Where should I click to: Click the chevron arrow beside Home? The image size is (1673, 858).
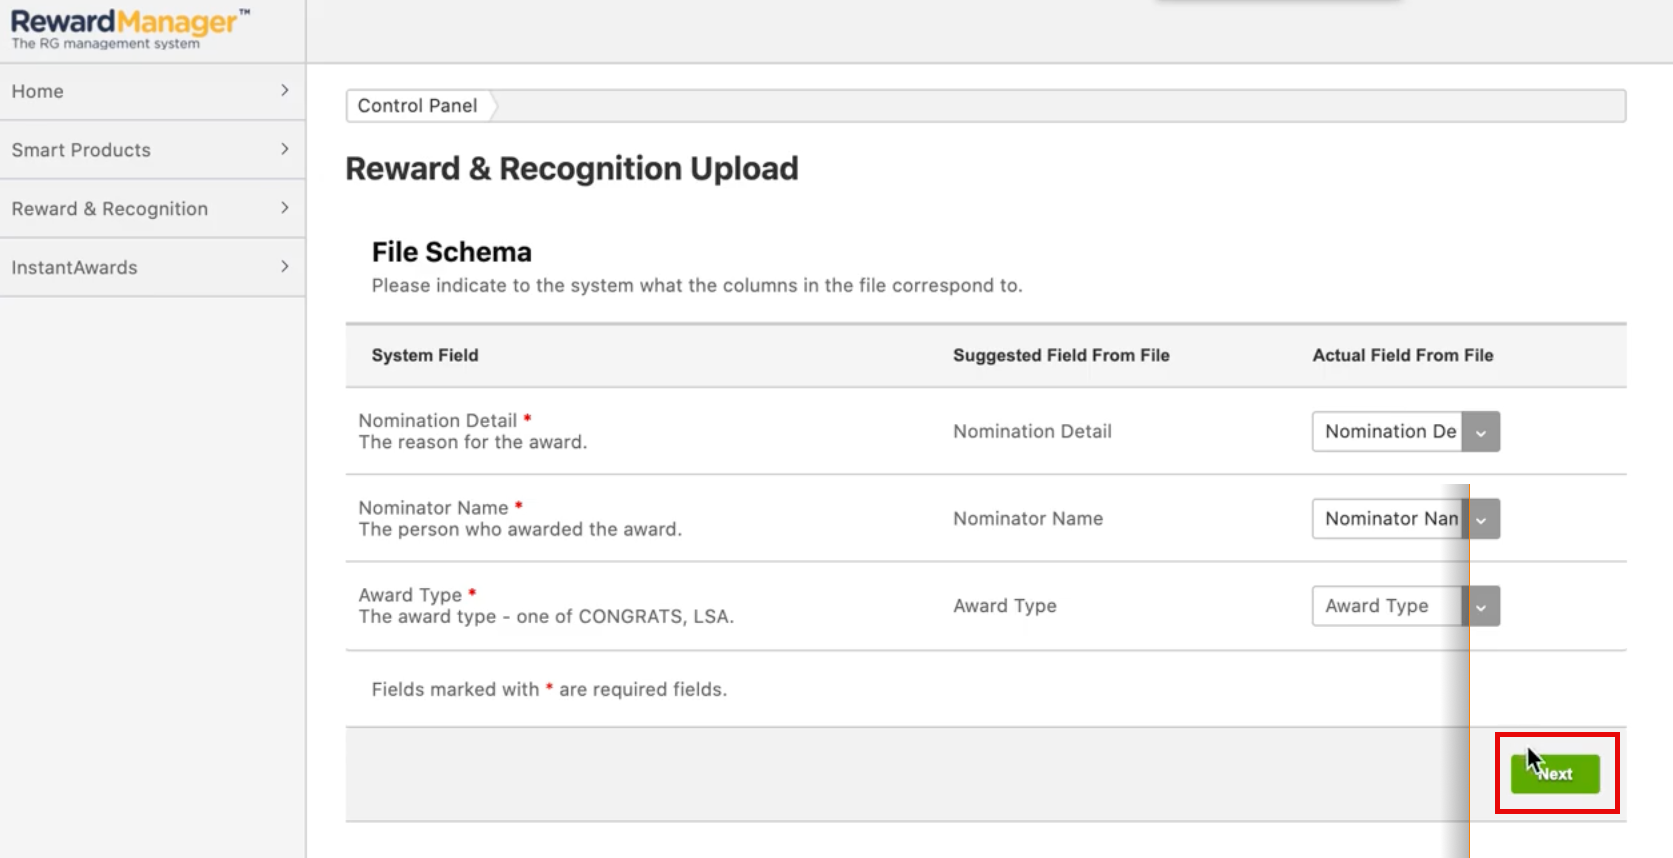(x=285, y=91)
